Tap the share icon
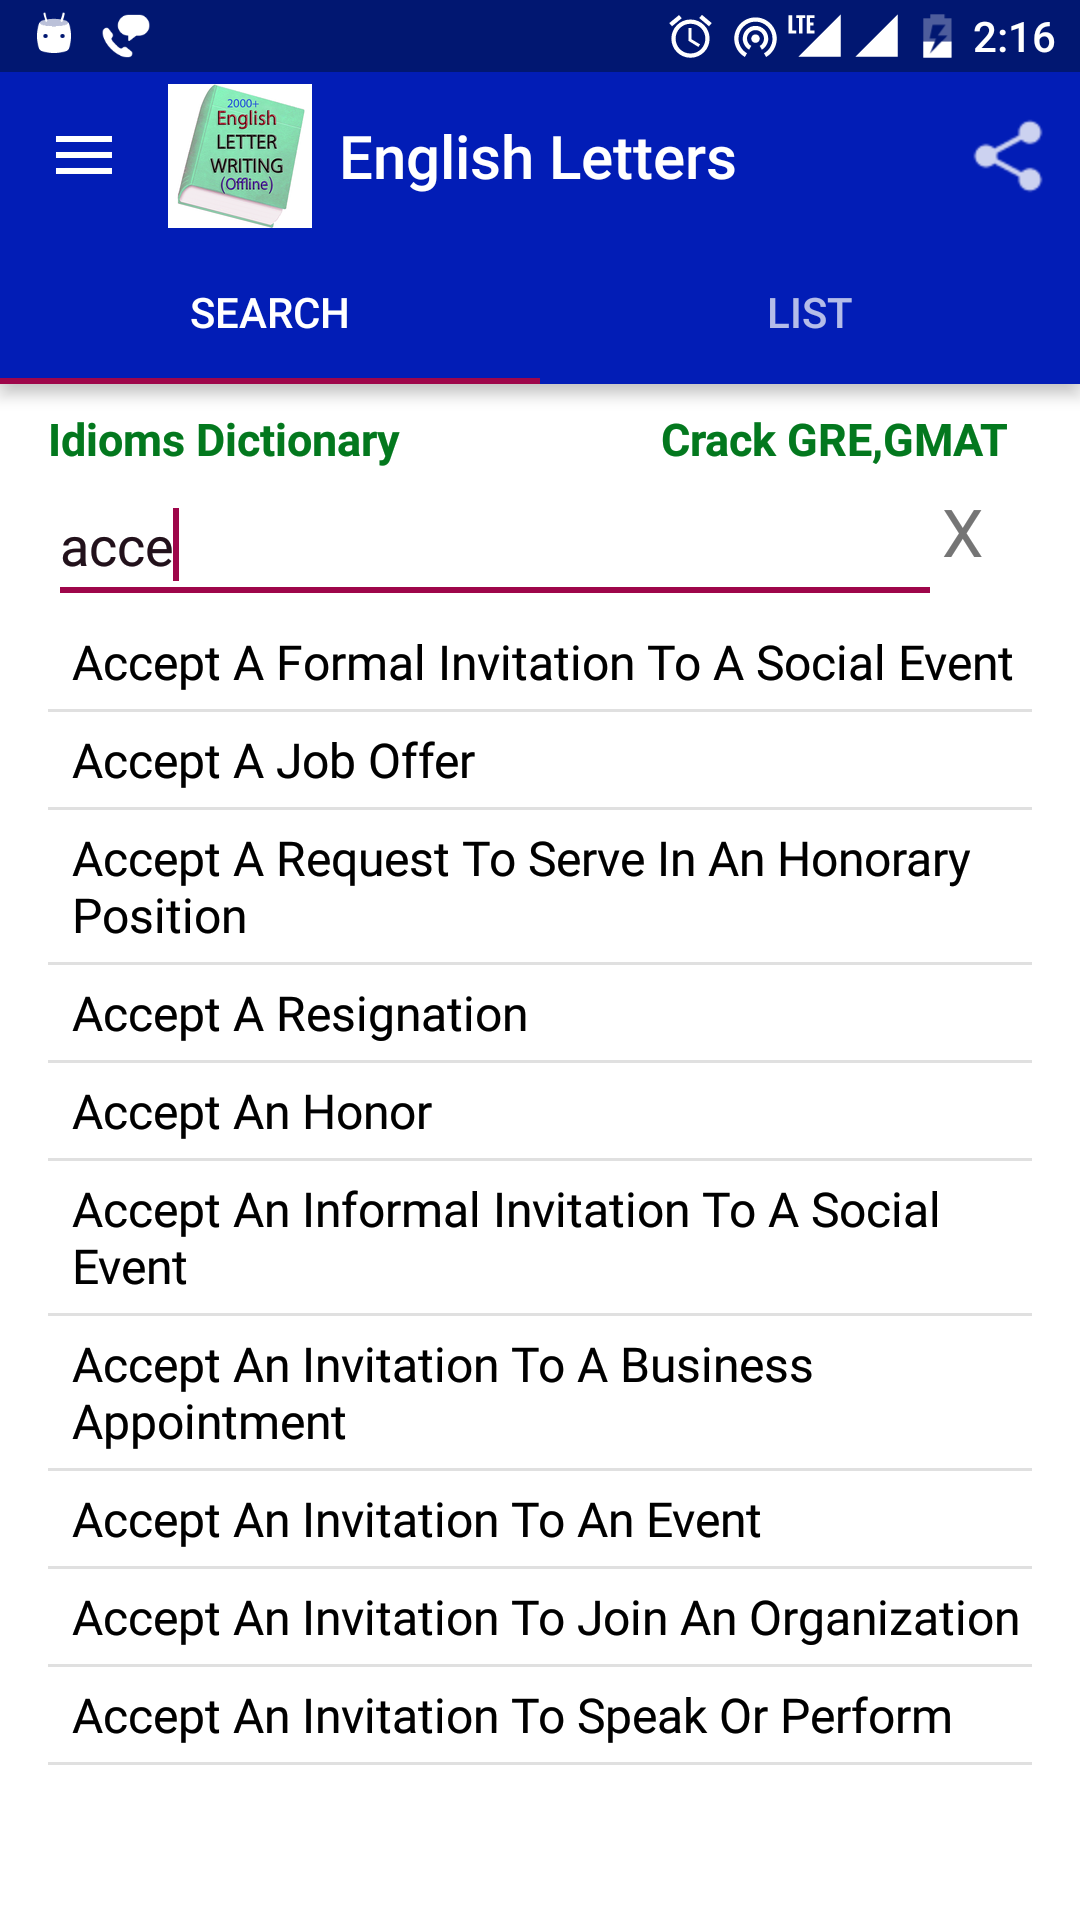Screen dimensions: 1080x1920 tap(1008, 156)
